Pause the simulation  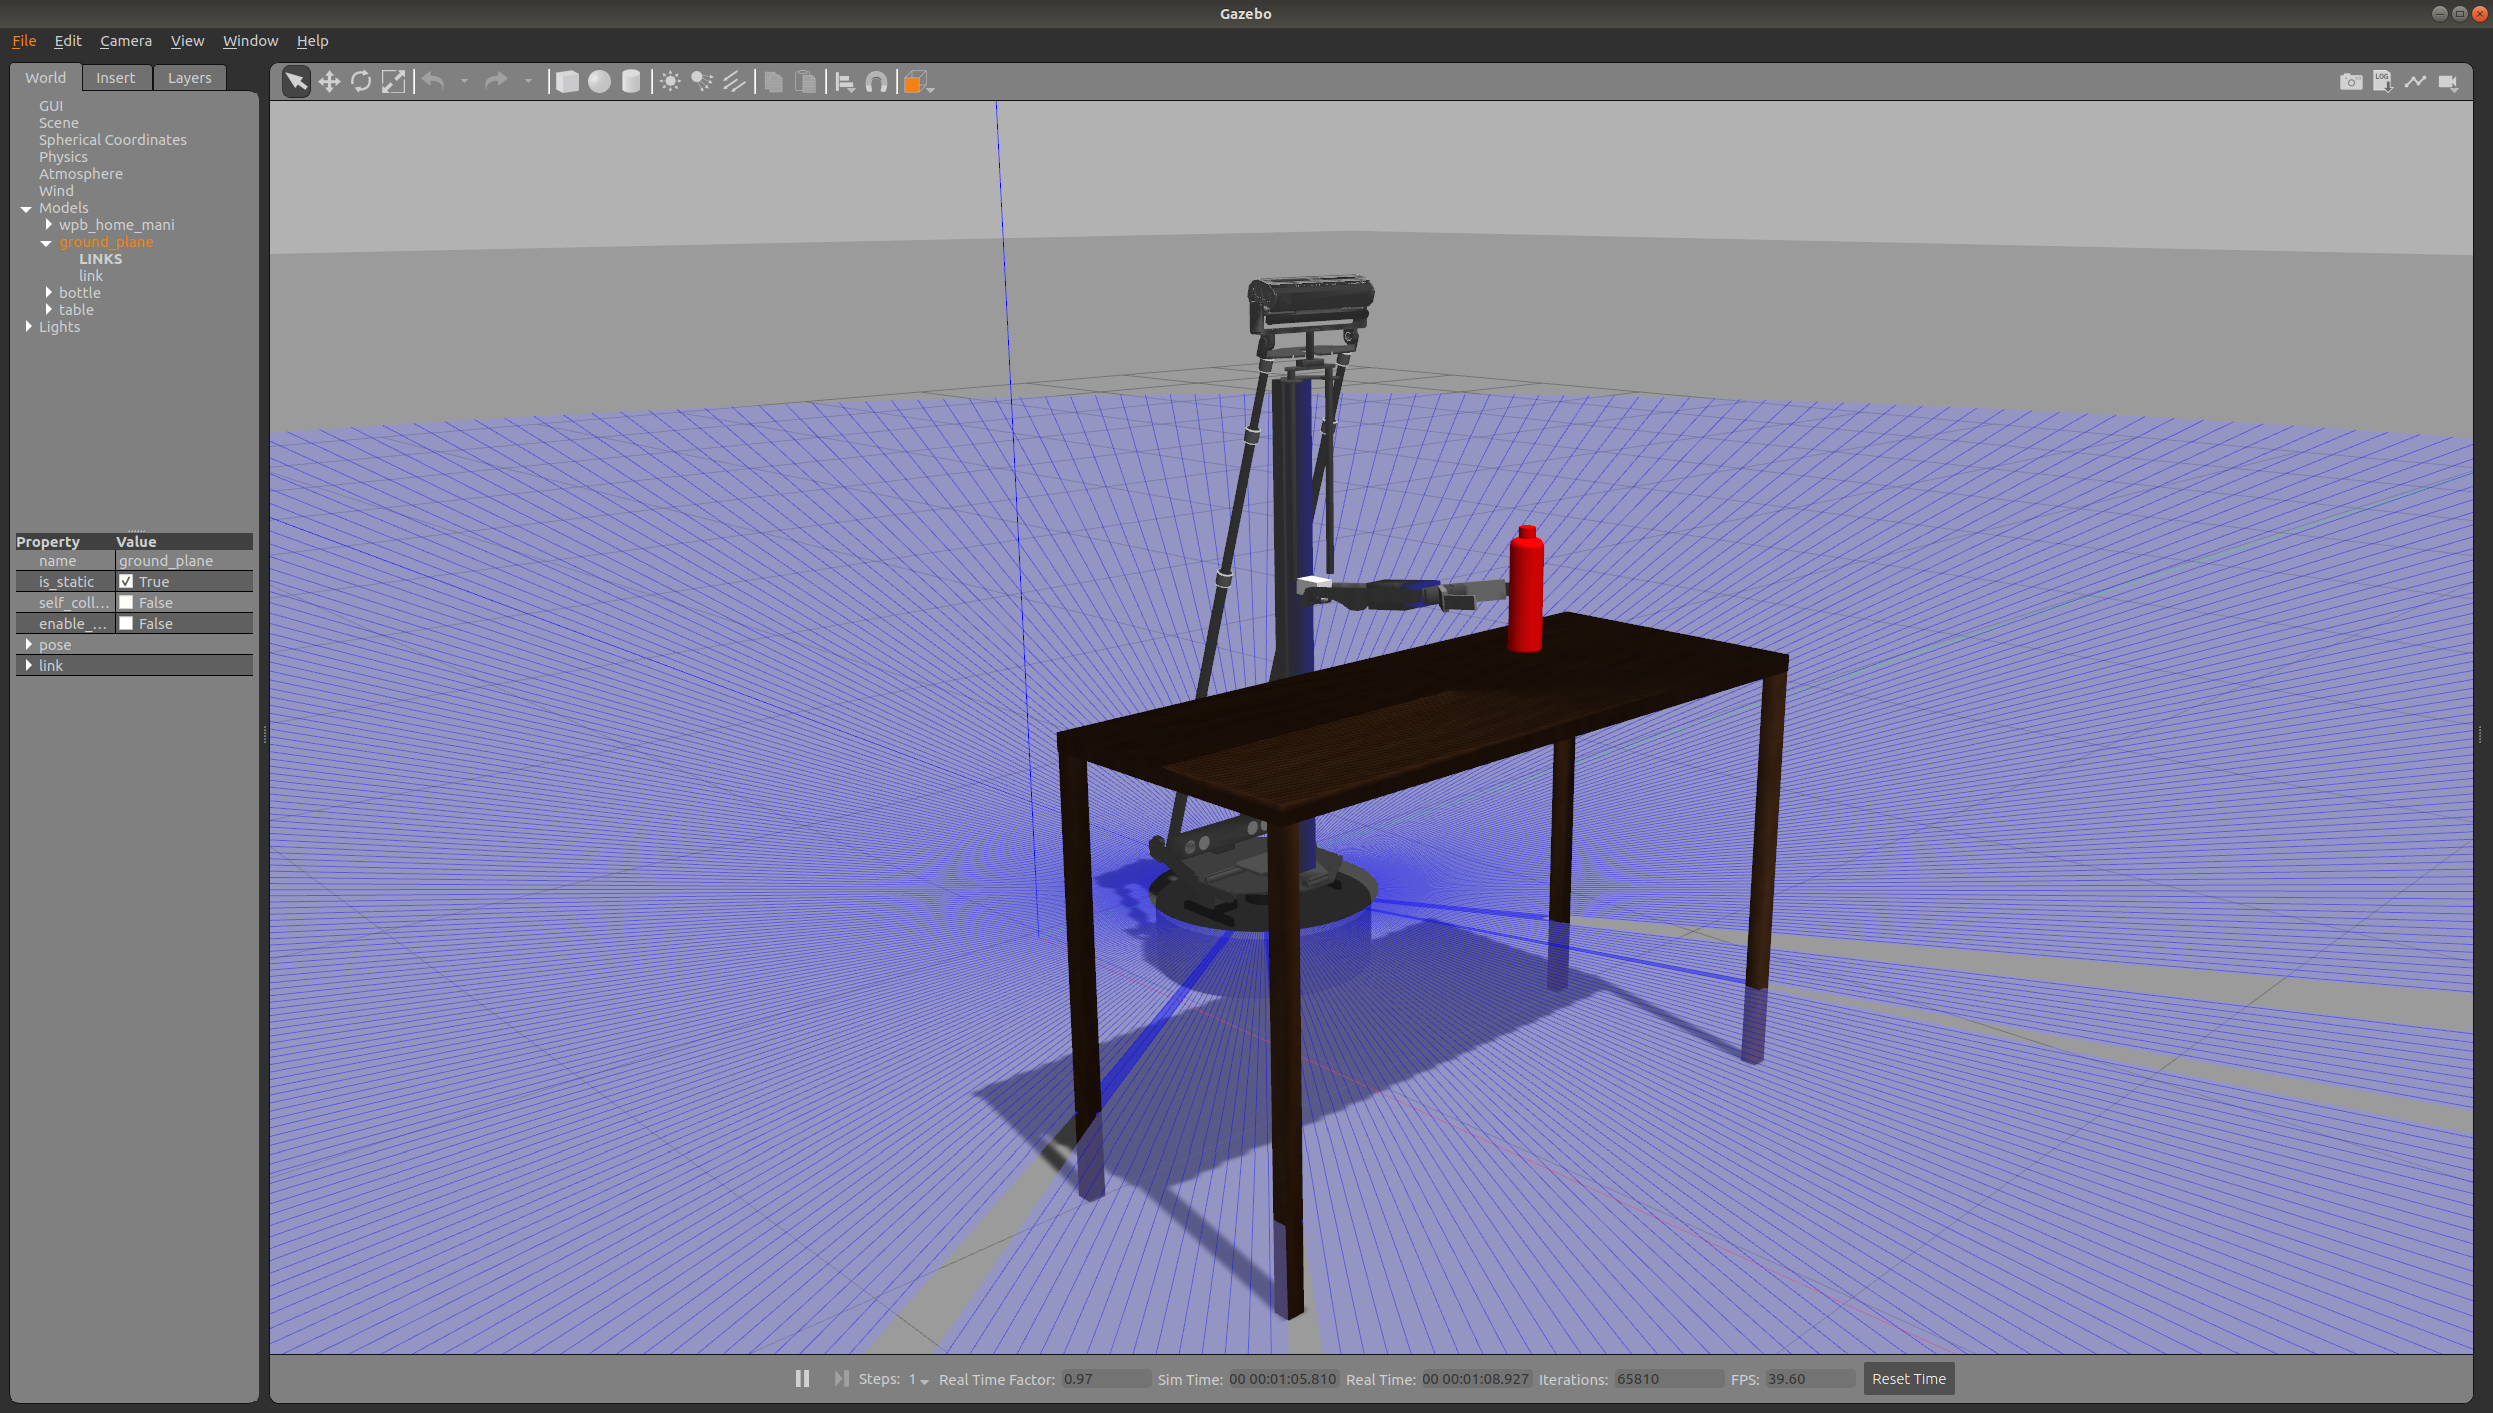(802, 1378)
